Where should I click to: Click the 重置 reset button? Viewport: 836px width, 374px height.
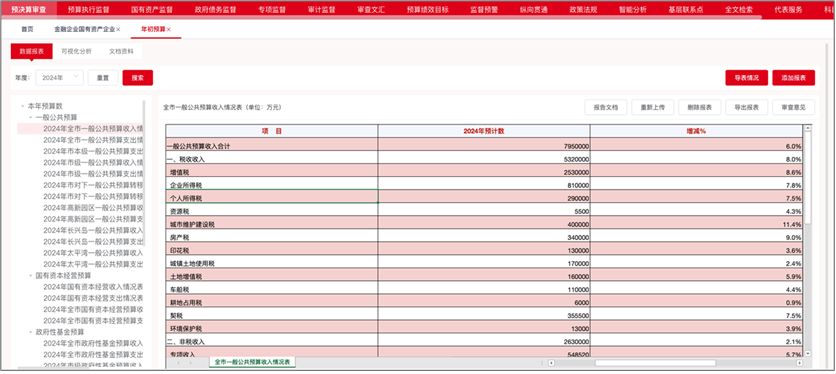pyautogui.click(x=103, y=77)
